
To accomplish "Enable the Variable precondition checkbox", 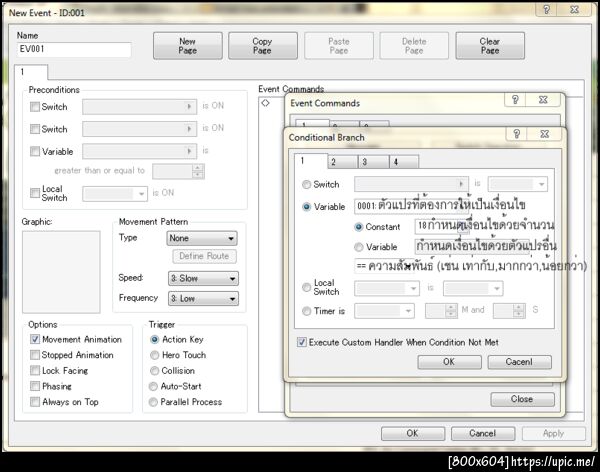I will (x=35, y=152).
